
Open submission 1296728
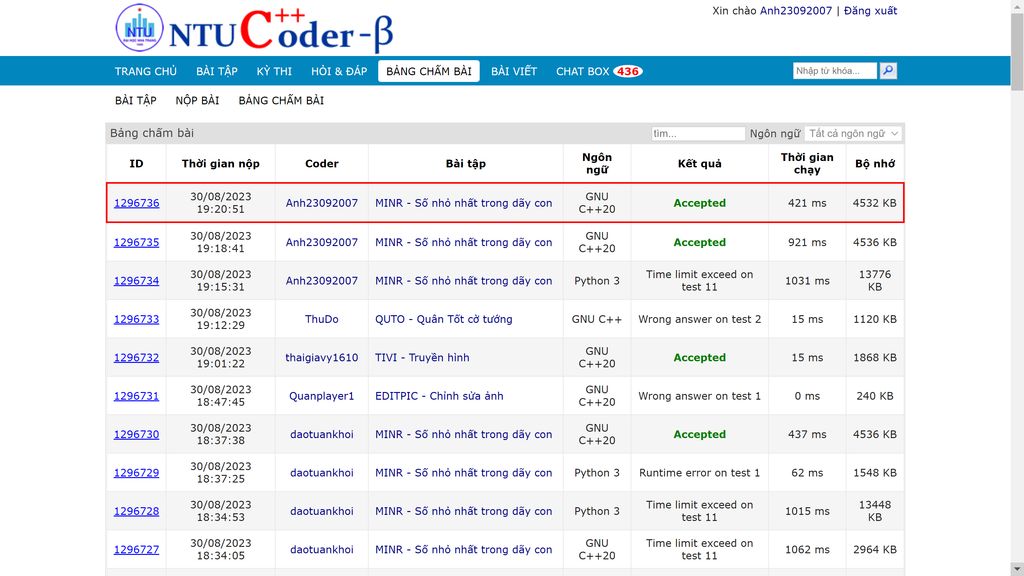[136, 511]
